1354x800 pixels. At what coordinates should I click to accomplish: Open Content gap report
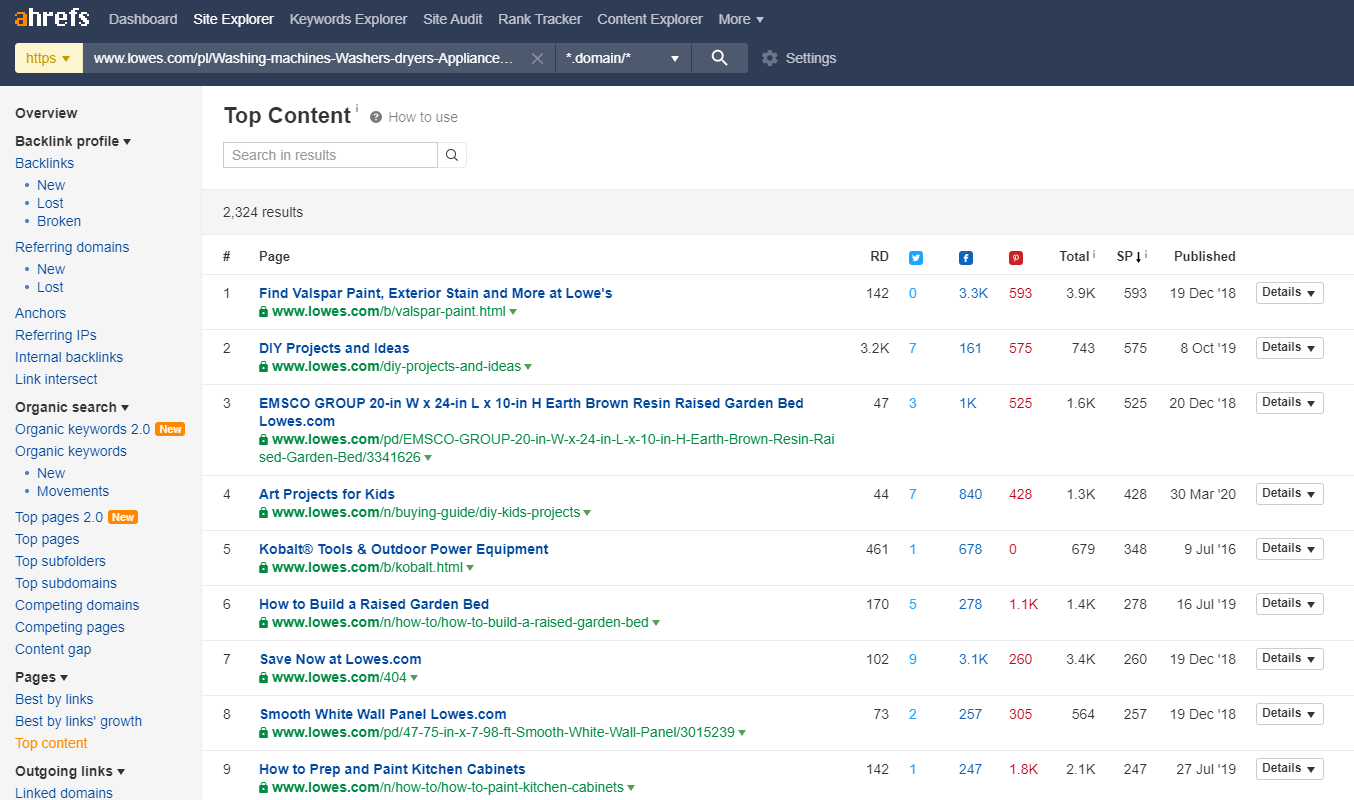(x=53, y=649)
